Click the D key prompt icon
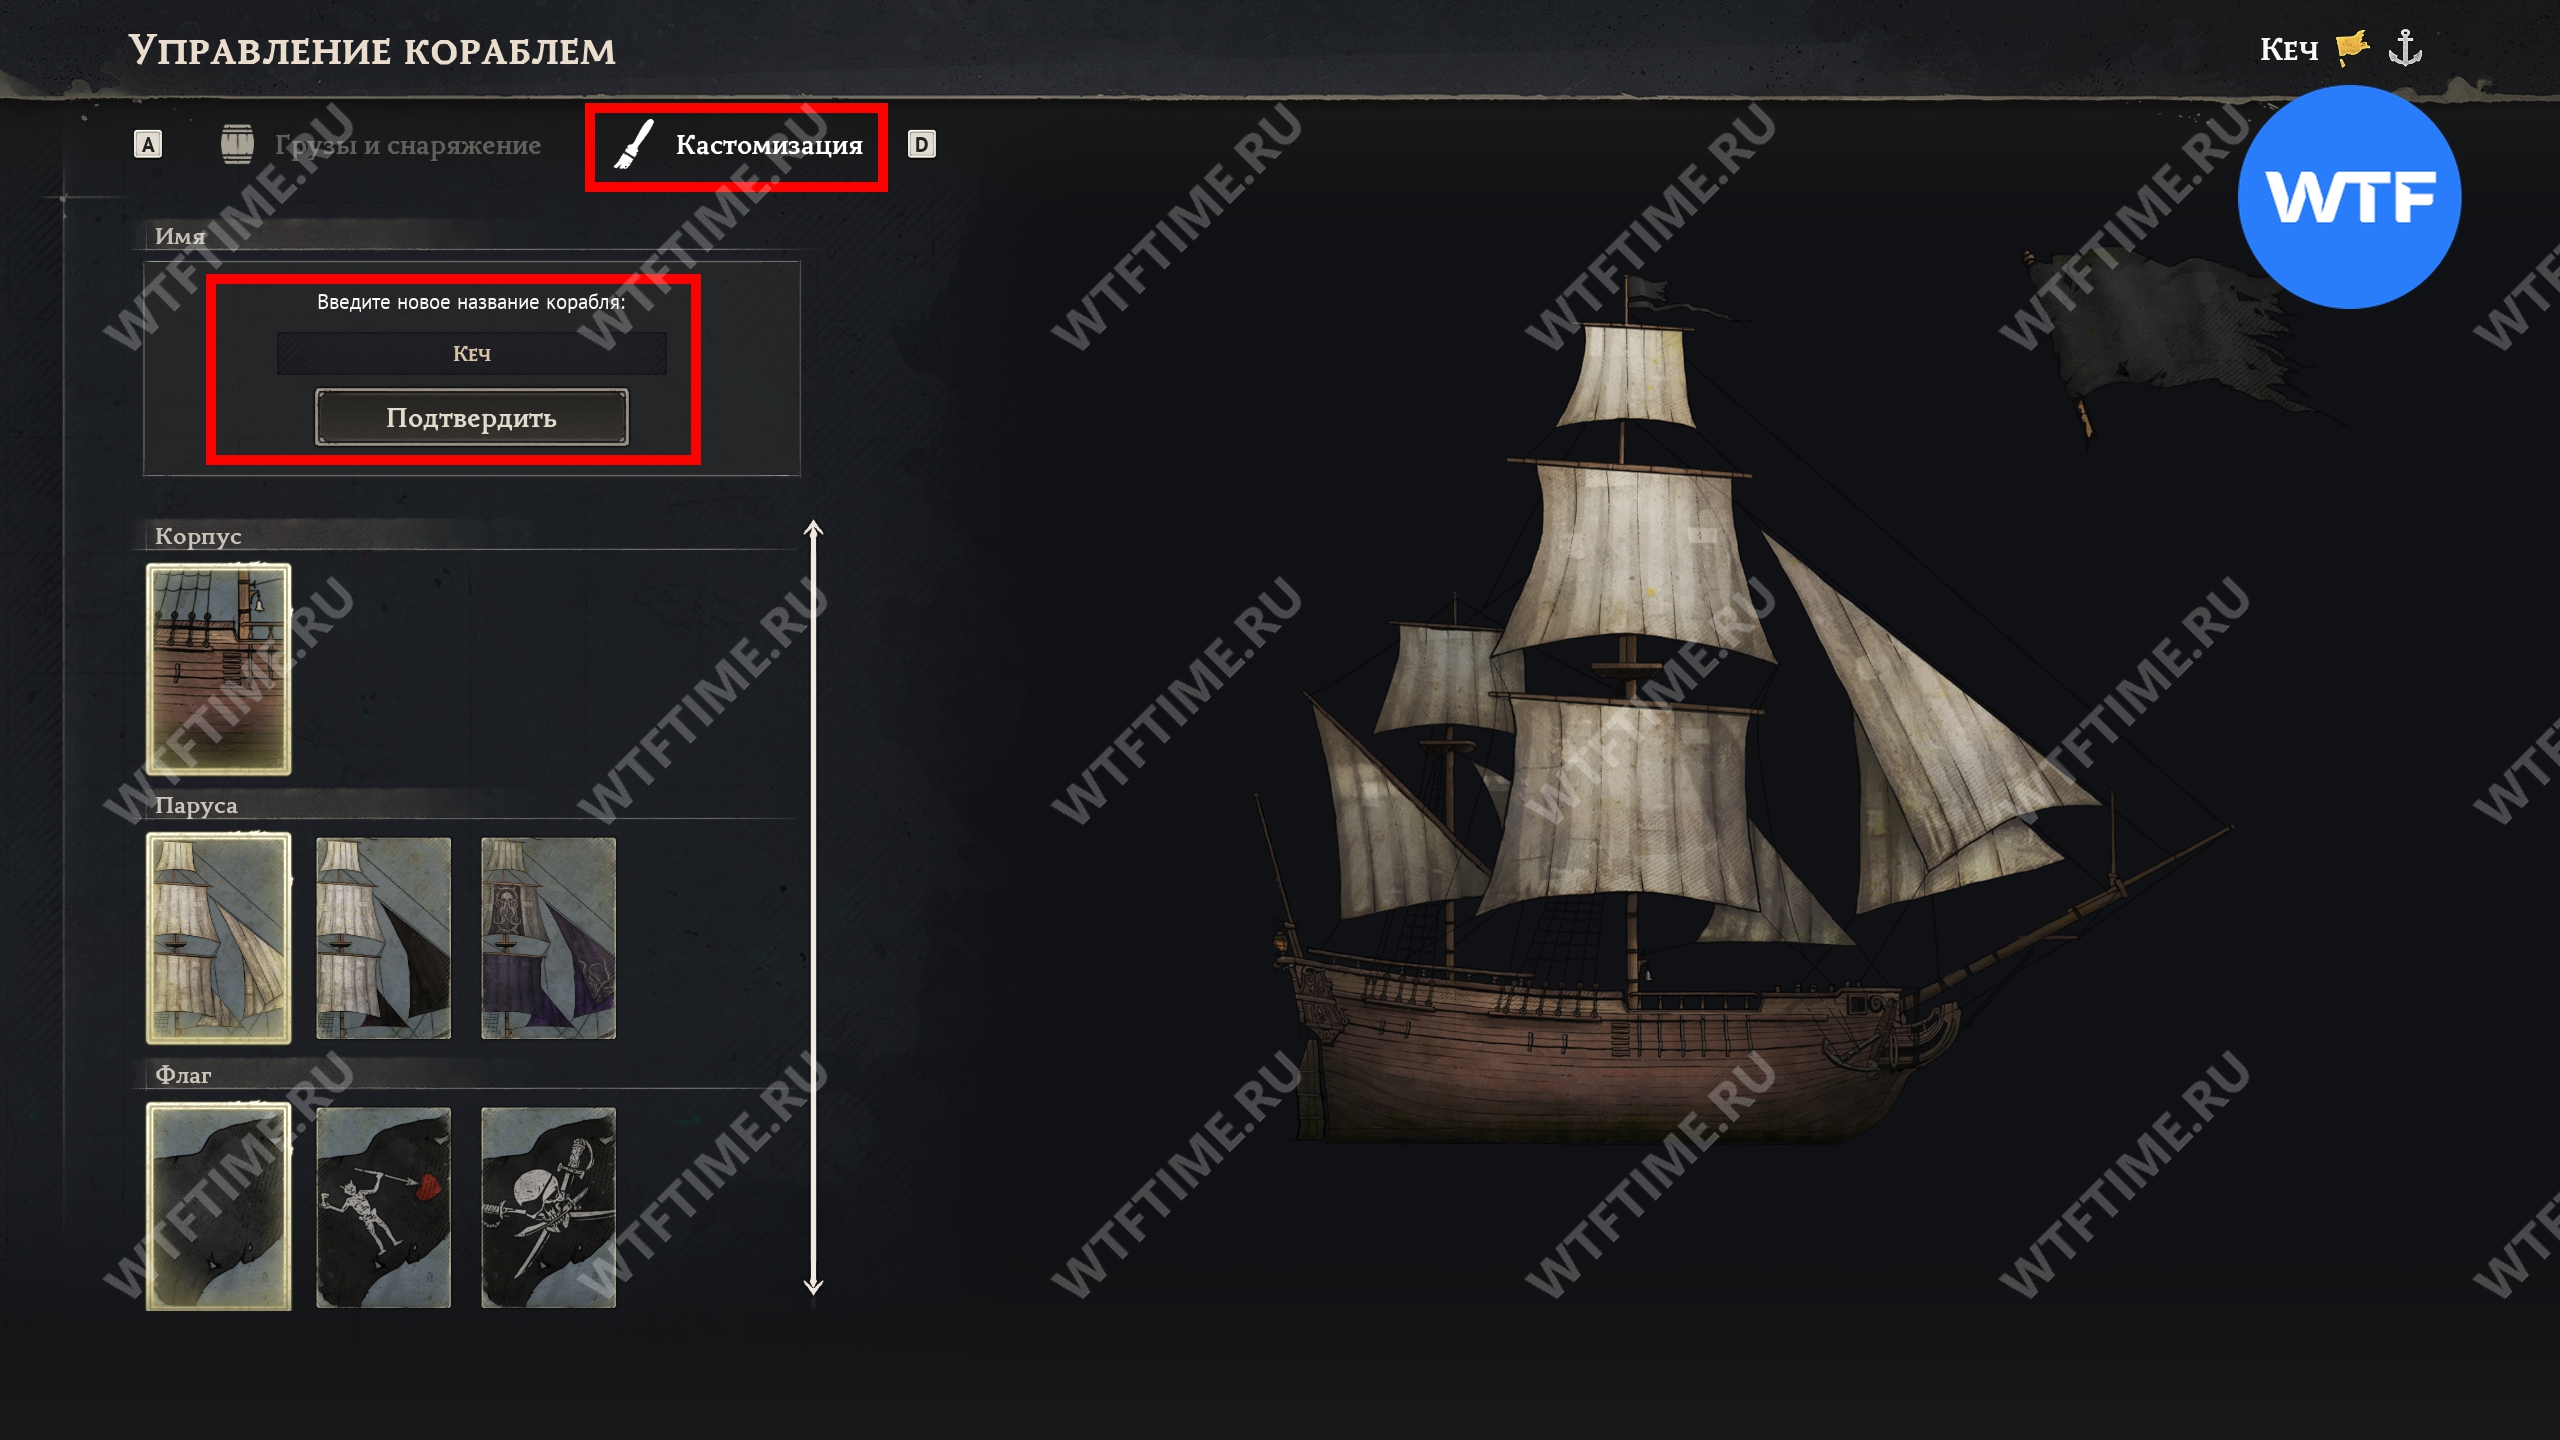The height and width of the screenshot is (1440, 2560). click(921, 145)
